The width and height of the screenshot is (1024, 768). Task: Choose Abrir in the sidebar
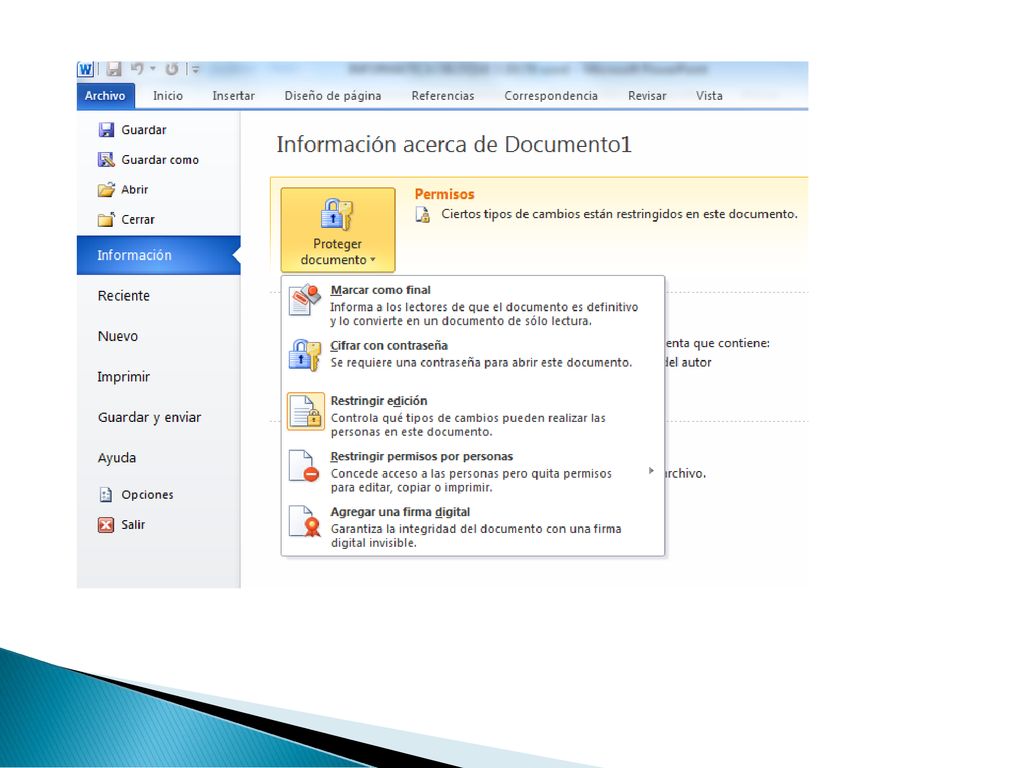coord(135,189)
